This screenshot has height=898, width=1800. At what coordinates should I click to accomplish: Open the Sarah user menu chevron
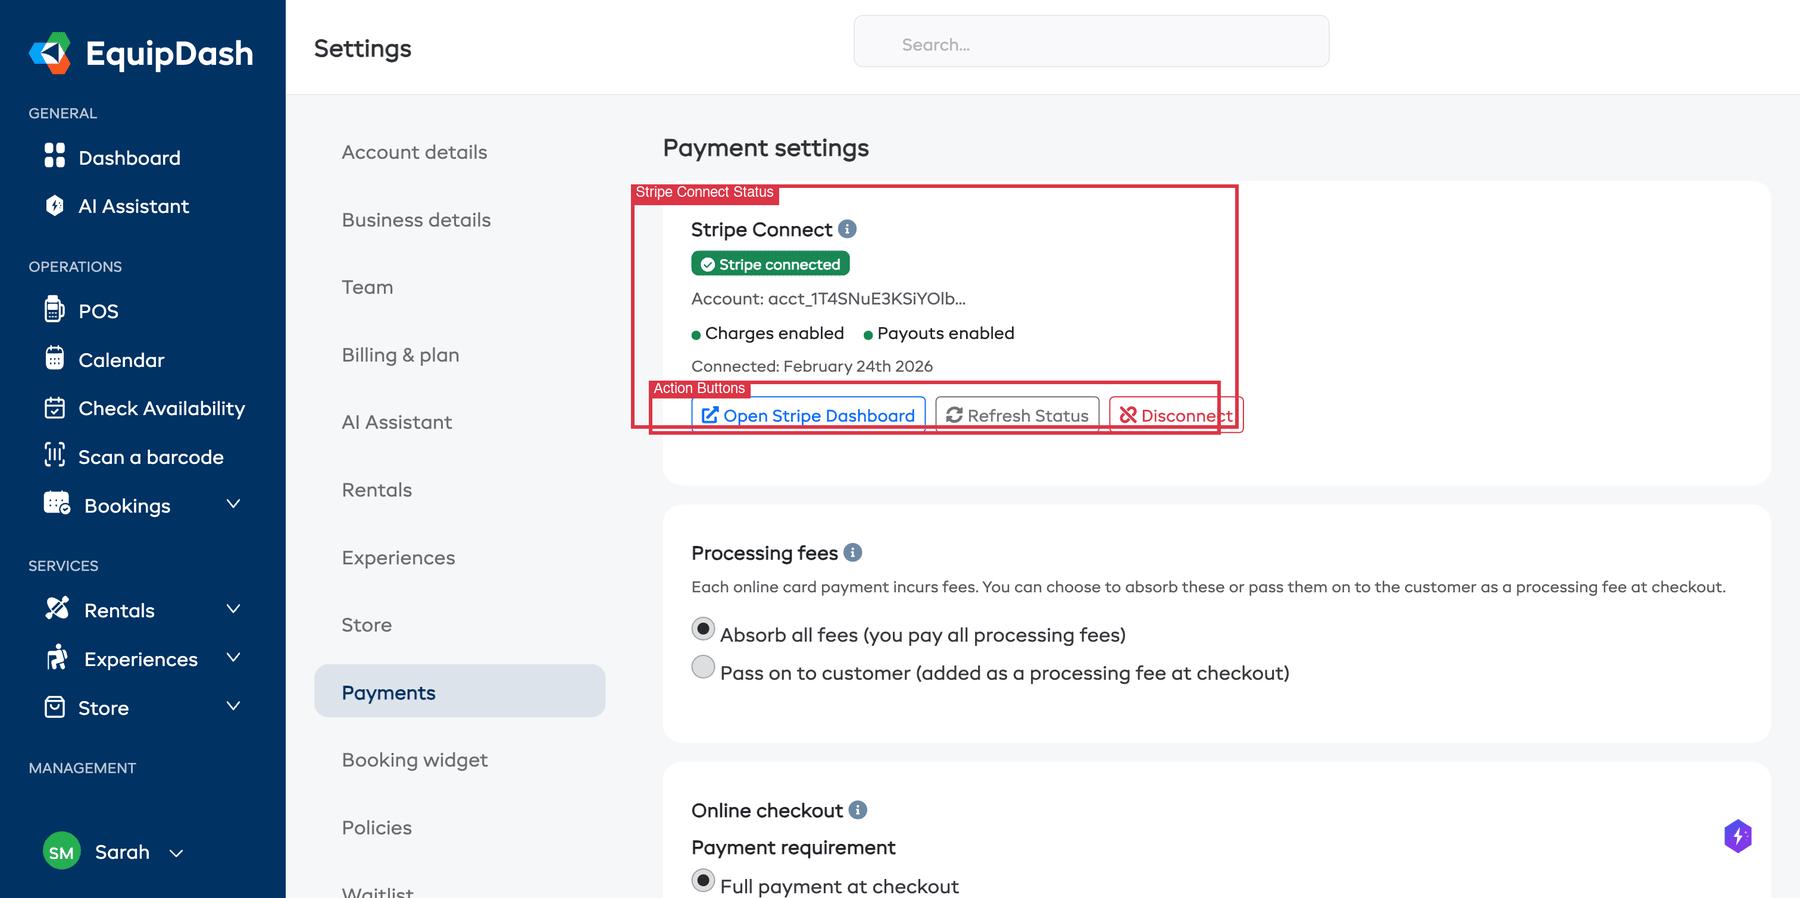pos(176,853)
